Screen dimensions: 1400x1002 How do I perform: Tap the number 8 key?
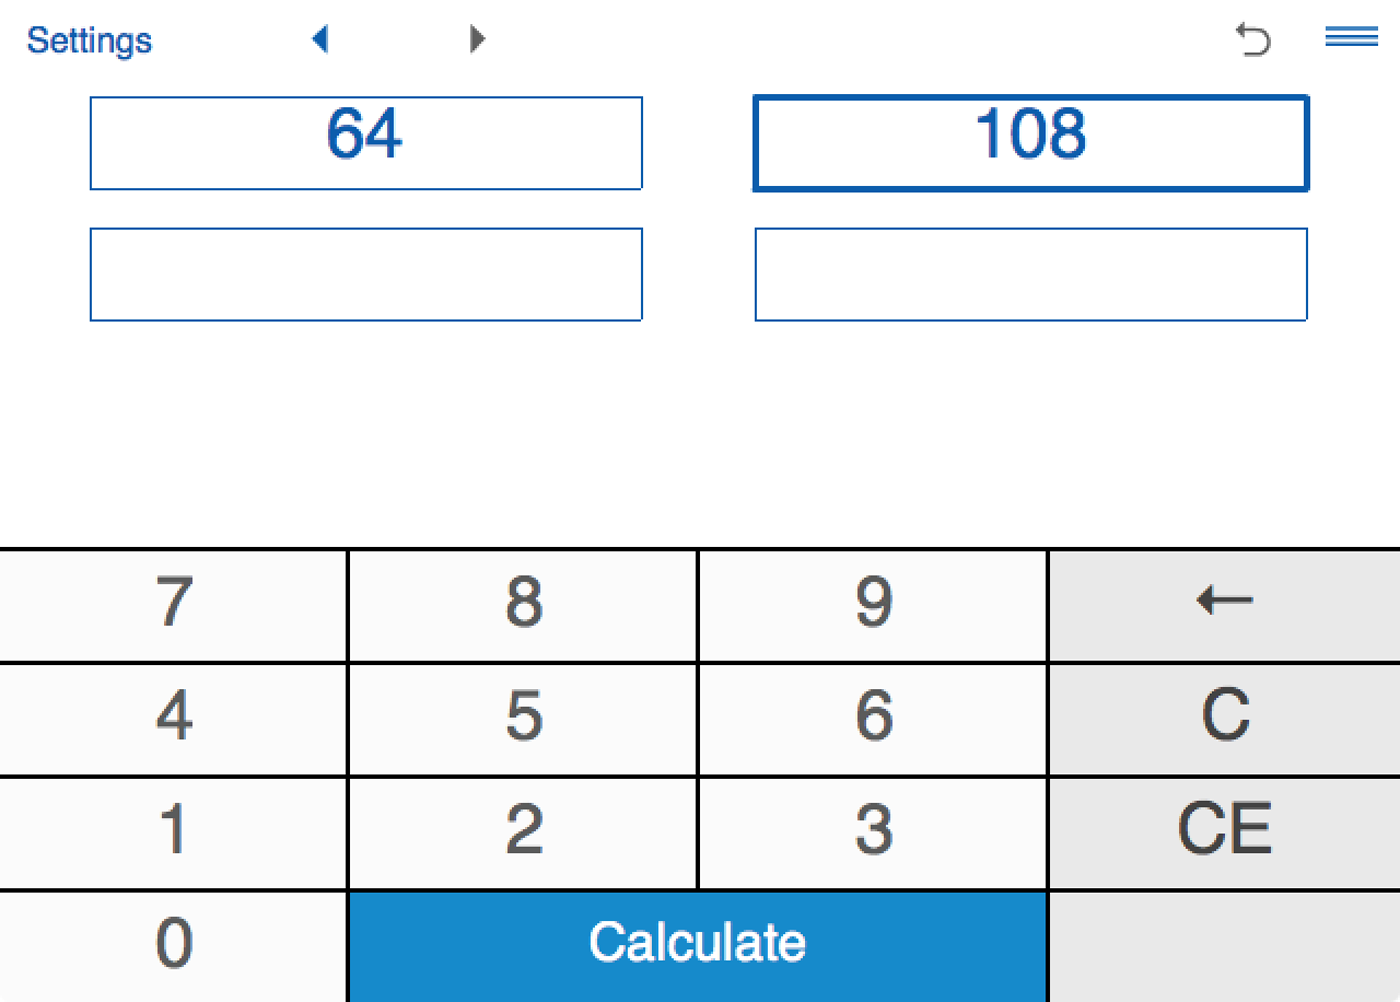pos(523,605)
